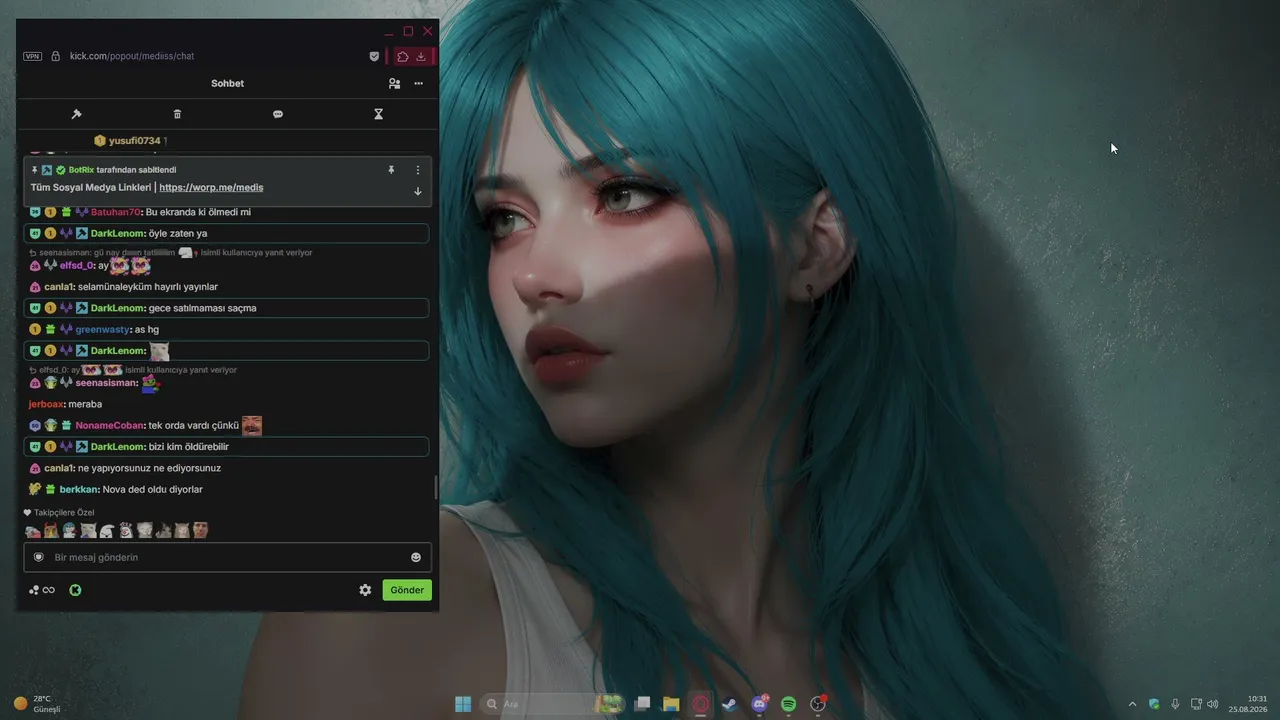1280x720 pixels.
Task: Open the clock and date flyout
Action: click(x=1248, y=704)
